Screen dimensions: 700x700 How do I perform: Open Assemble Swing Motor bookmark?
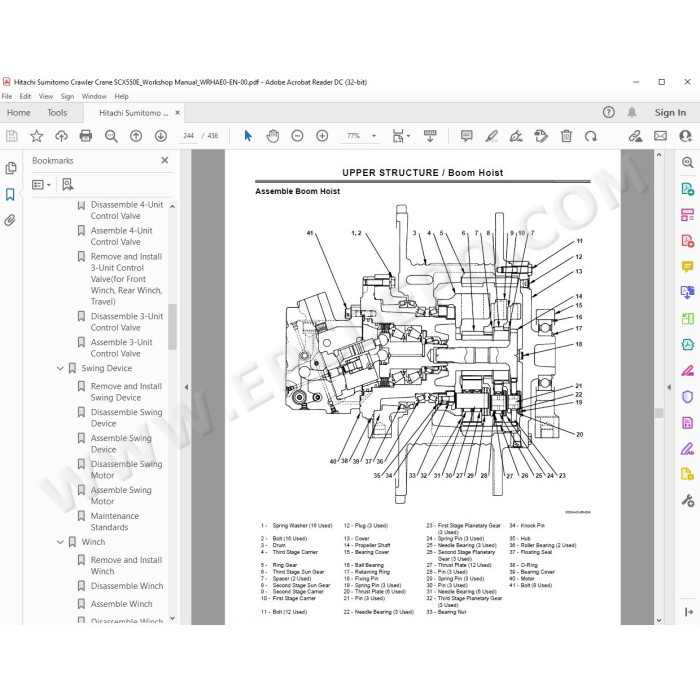[x=121, y=496]
